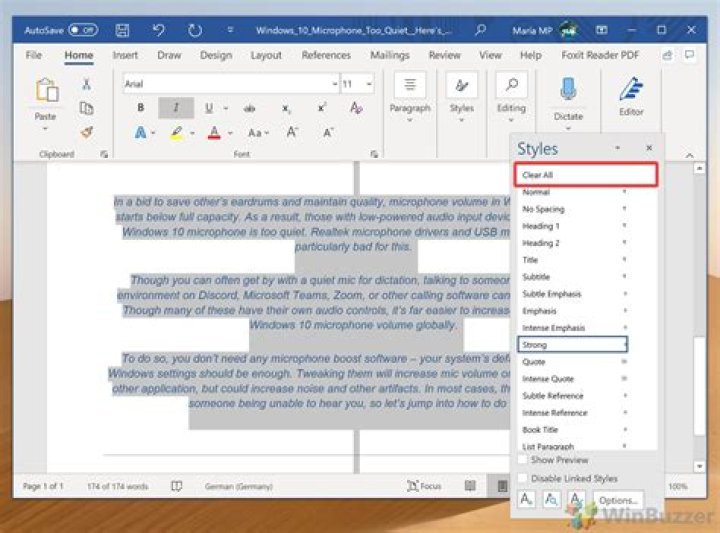The width and height of the screenshot is (720, 533).
Task: Click German (Germany) language indicator
Action: [x=239, y=486]
